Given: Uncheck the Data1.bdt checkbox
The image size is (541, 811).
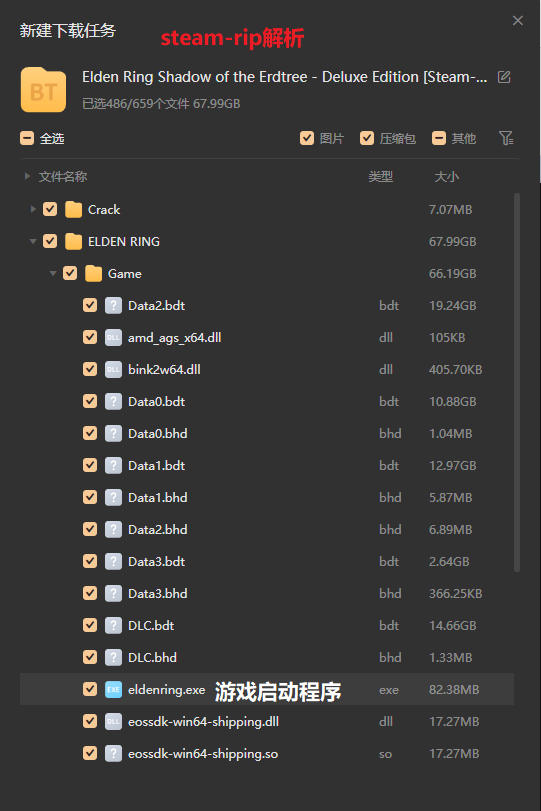Looking at the screenshot, I should 90,465.
